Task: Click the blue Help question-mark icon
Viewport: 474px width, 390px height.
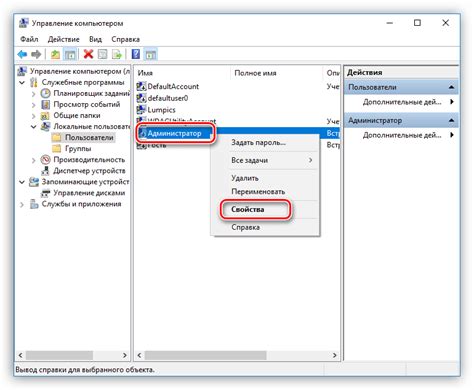Action: tap(136, 54)
